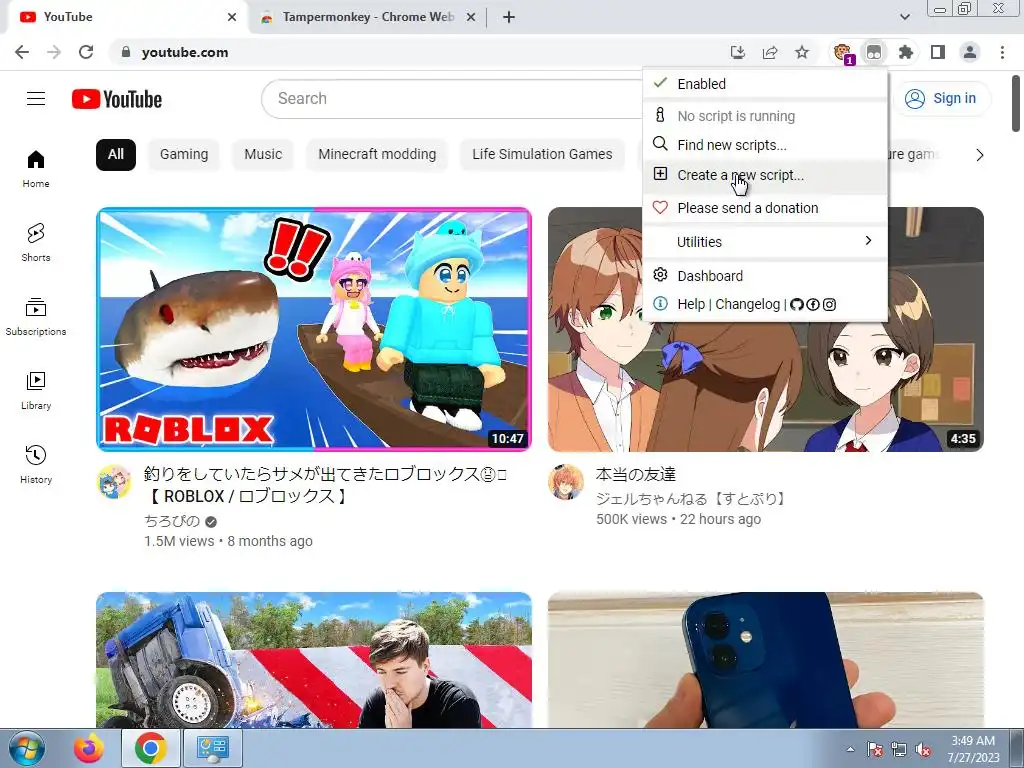
Task: Open the Roblox shark video thumbnail
Action: click(x=313, y=329)
